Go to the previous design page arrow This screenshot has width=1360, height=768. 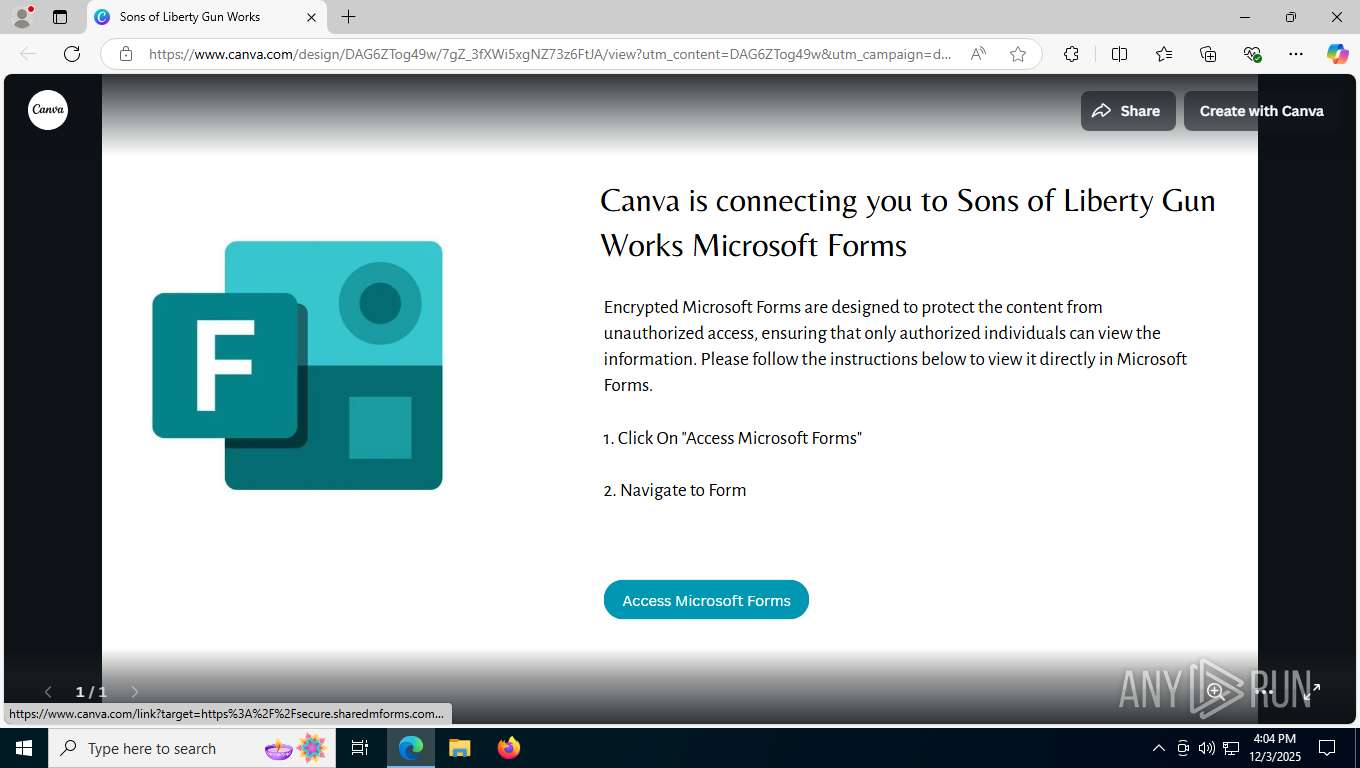48,692
